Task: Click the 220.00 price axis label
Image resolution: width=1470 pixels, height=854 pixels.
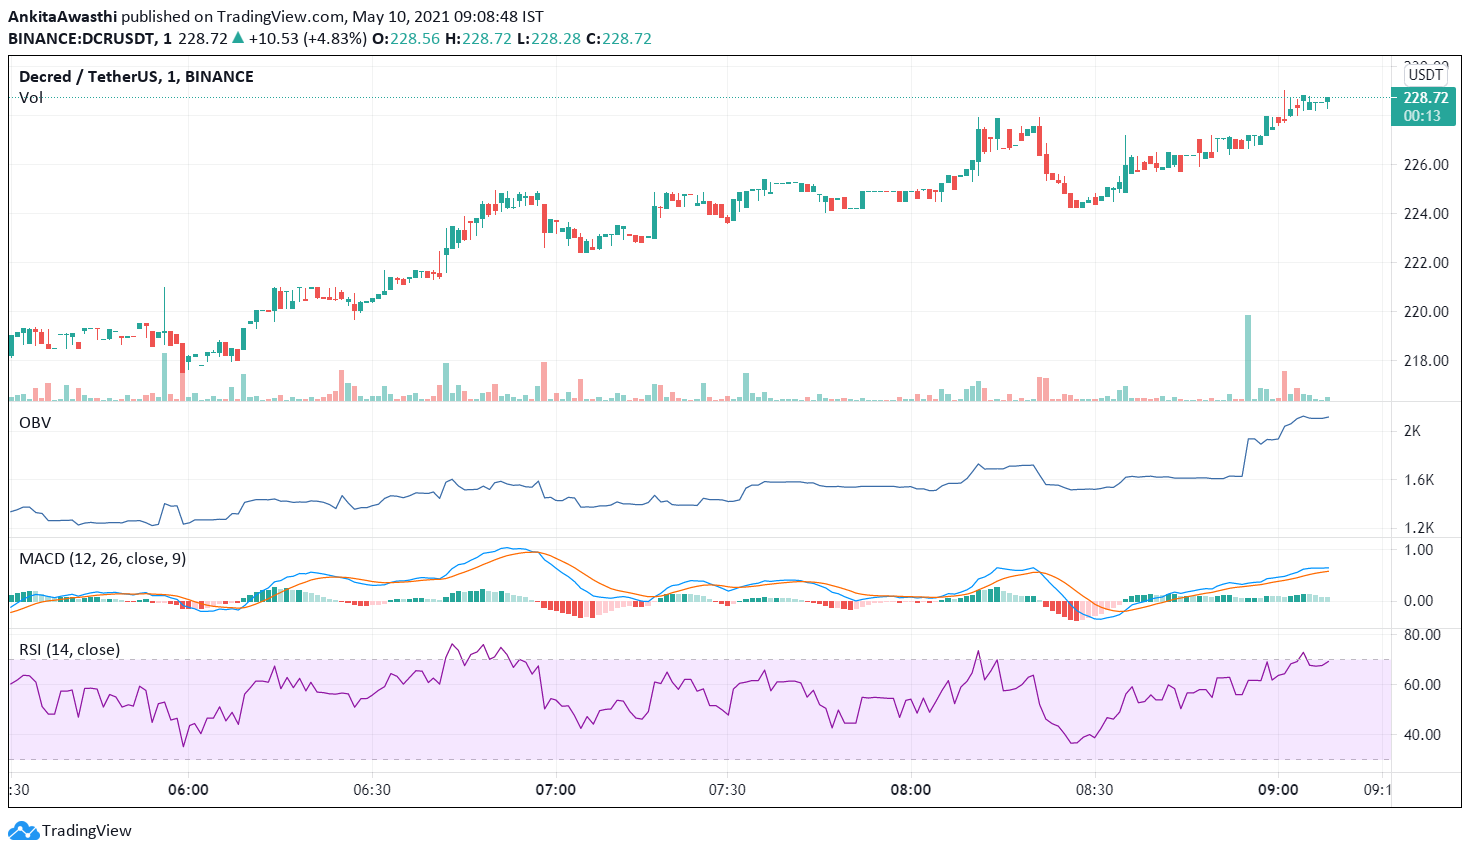Action: tap(1426, 312)
